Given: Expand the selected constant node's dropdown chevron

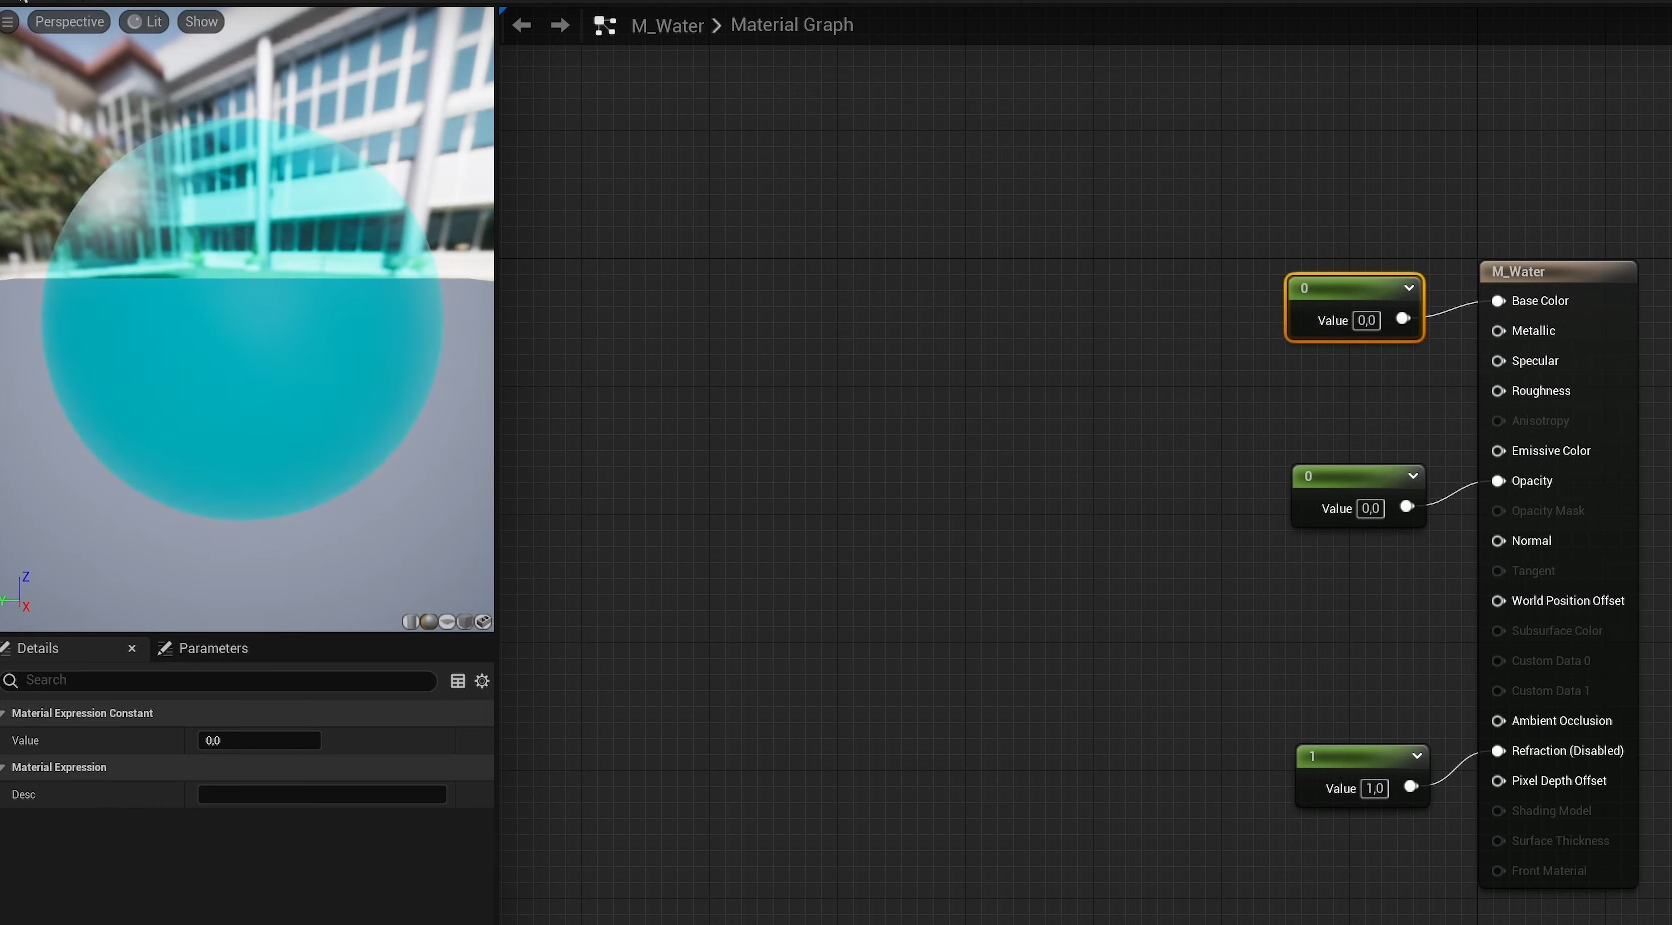Looking at the screenshot, I should (x=1409, y=288).
